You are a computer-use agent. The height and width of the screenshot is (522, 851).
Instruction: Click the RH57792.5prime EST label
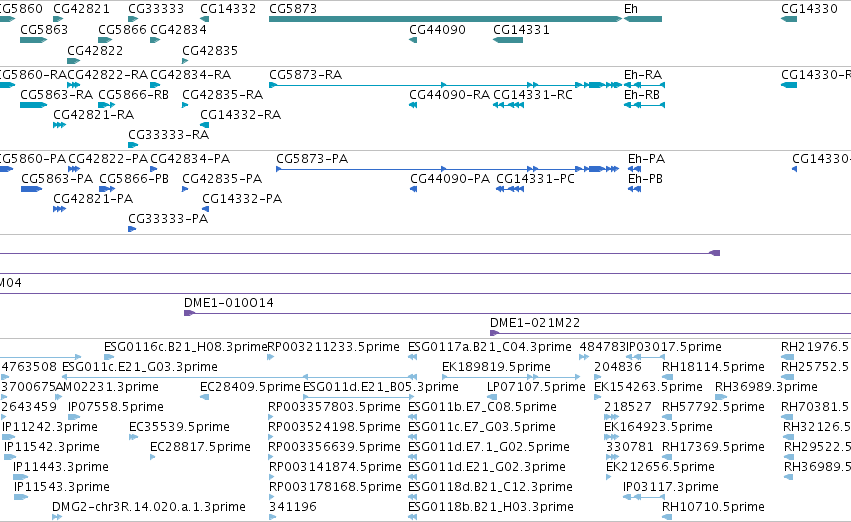click(713, 407)
